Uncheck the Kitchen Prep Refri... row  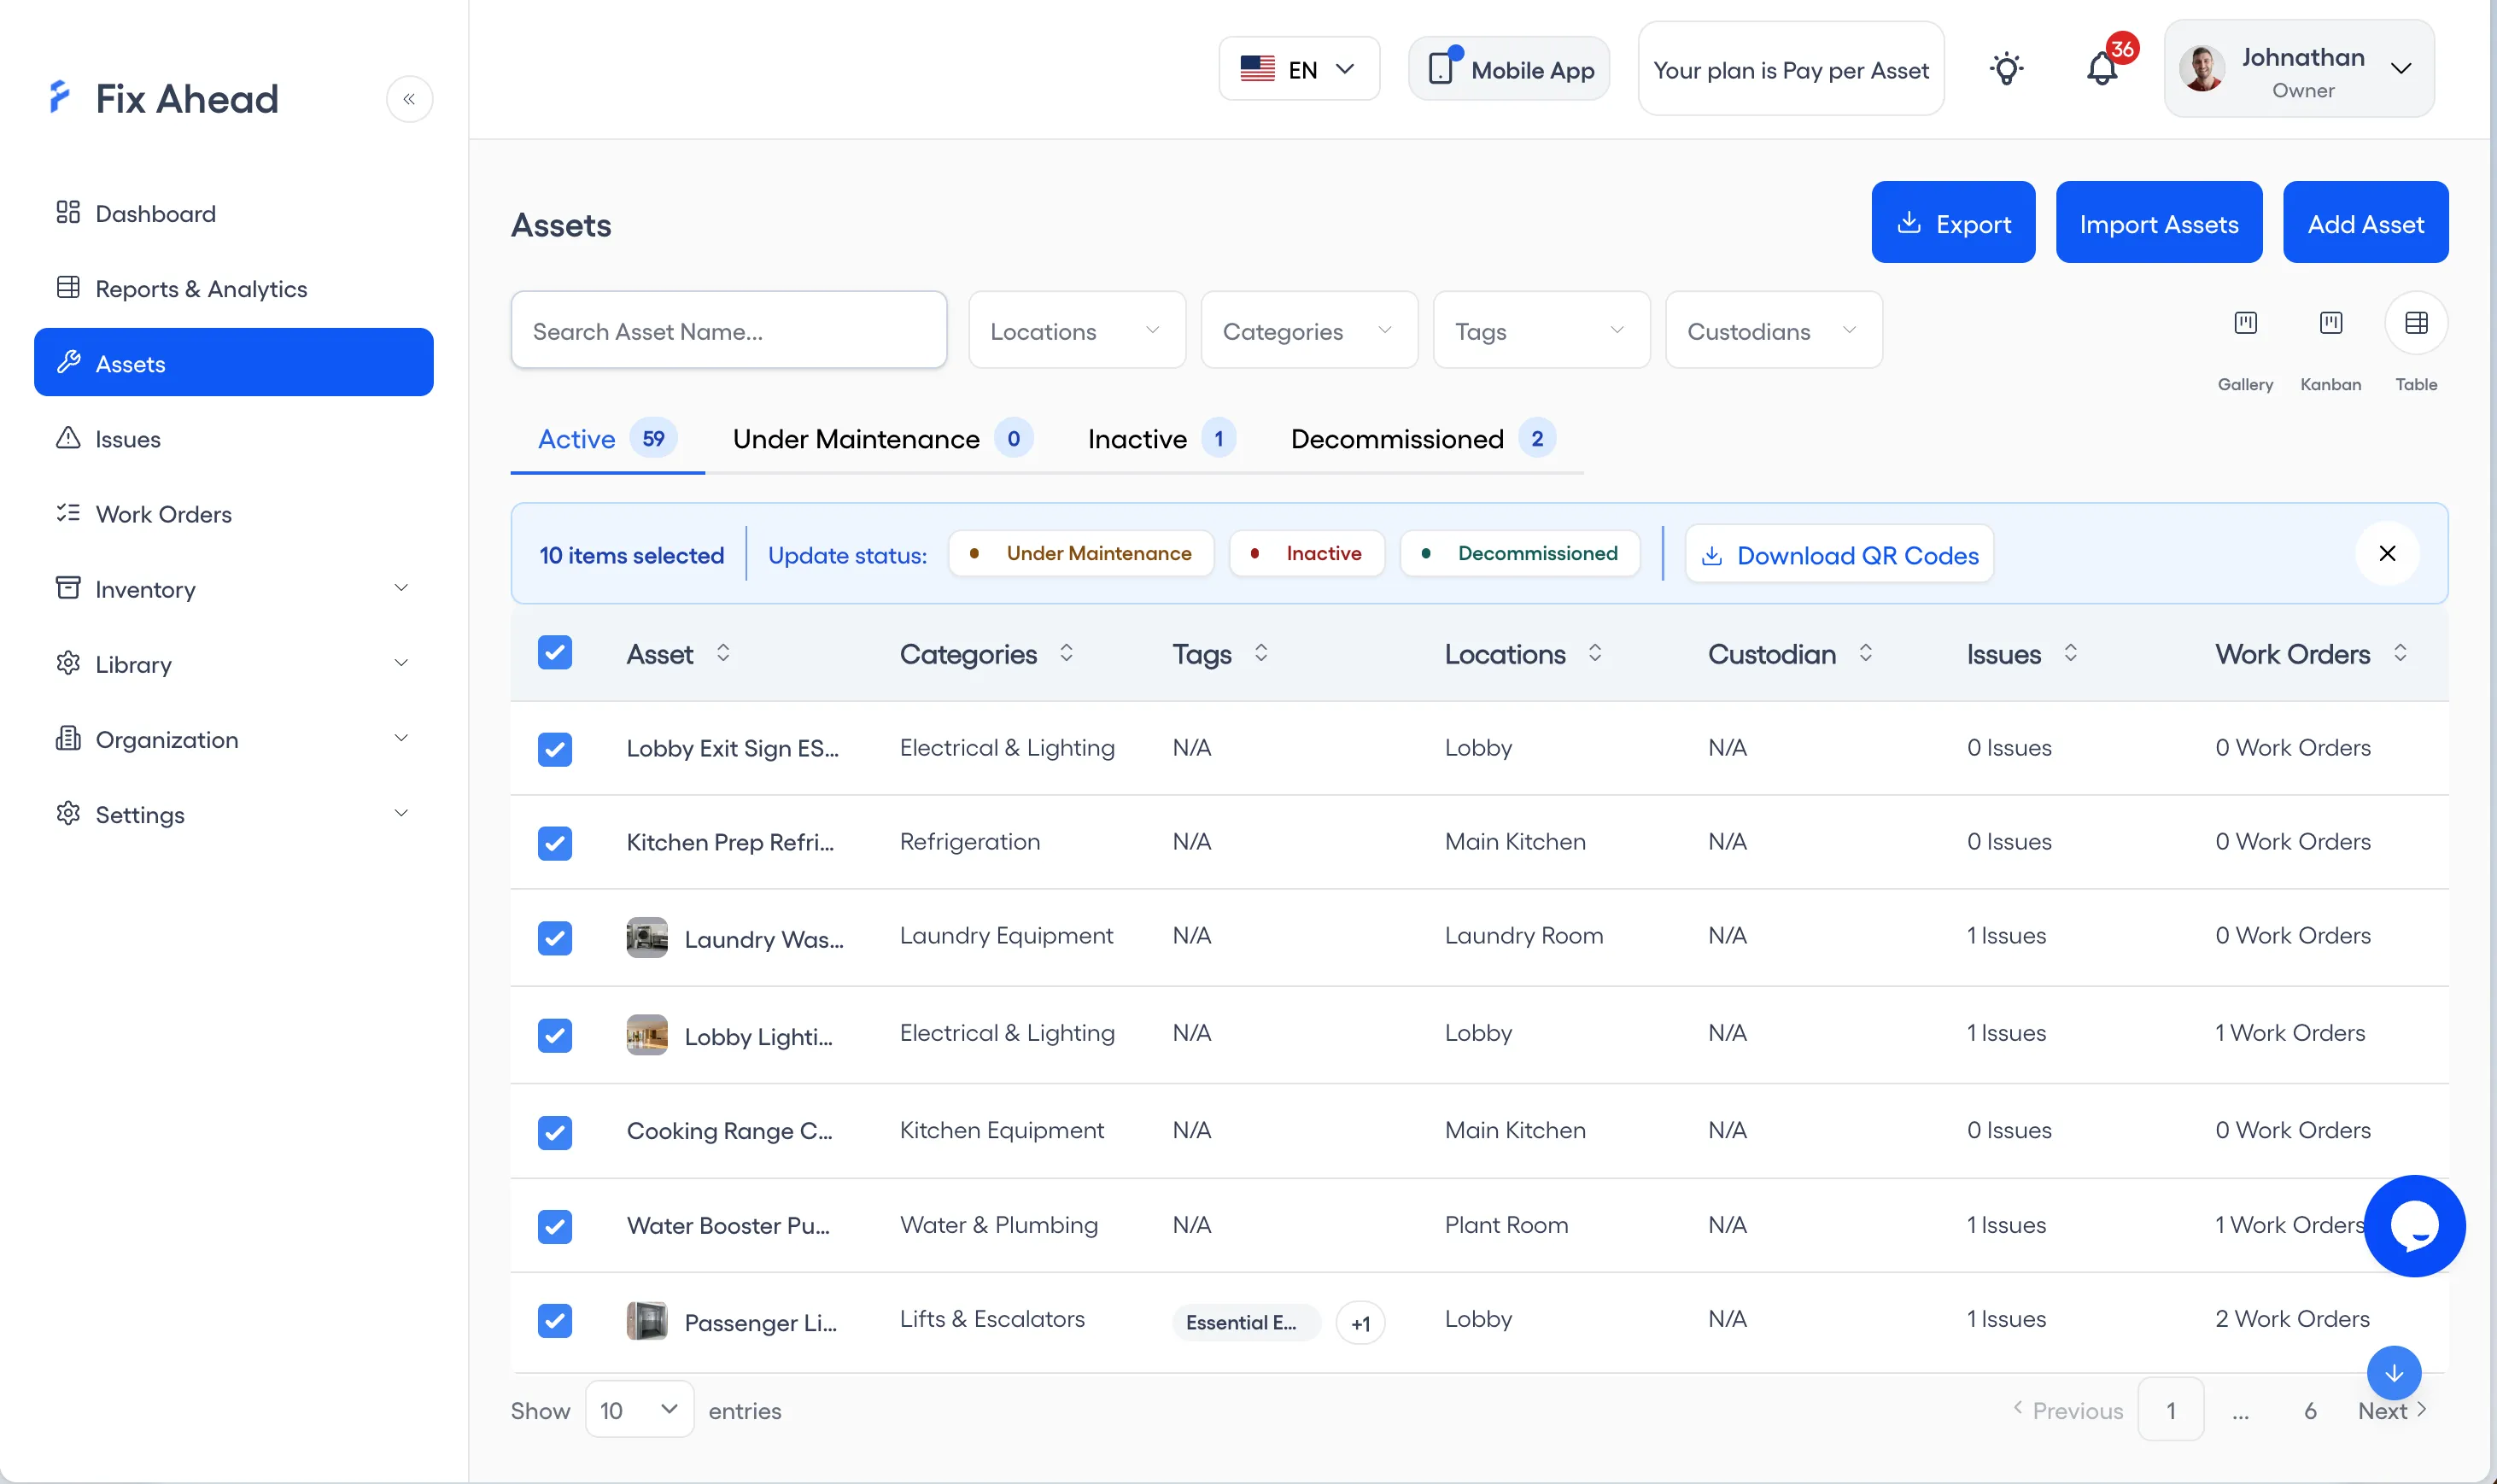(x=555, y=843)
